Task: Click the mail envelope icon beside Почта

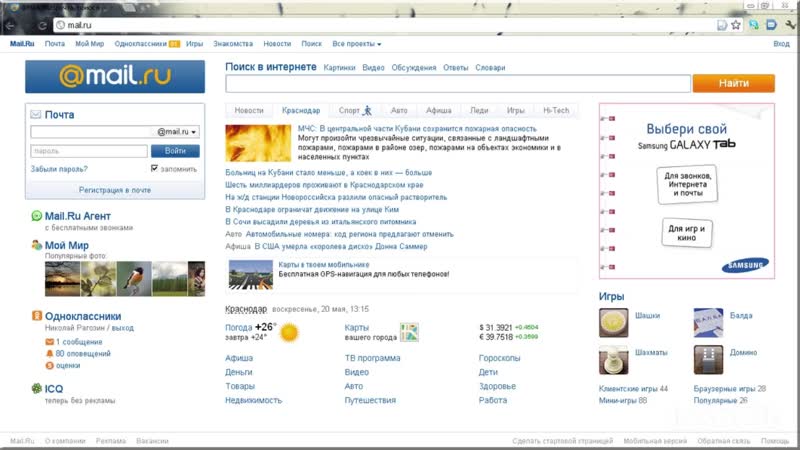Action: [x=36, y=114]
